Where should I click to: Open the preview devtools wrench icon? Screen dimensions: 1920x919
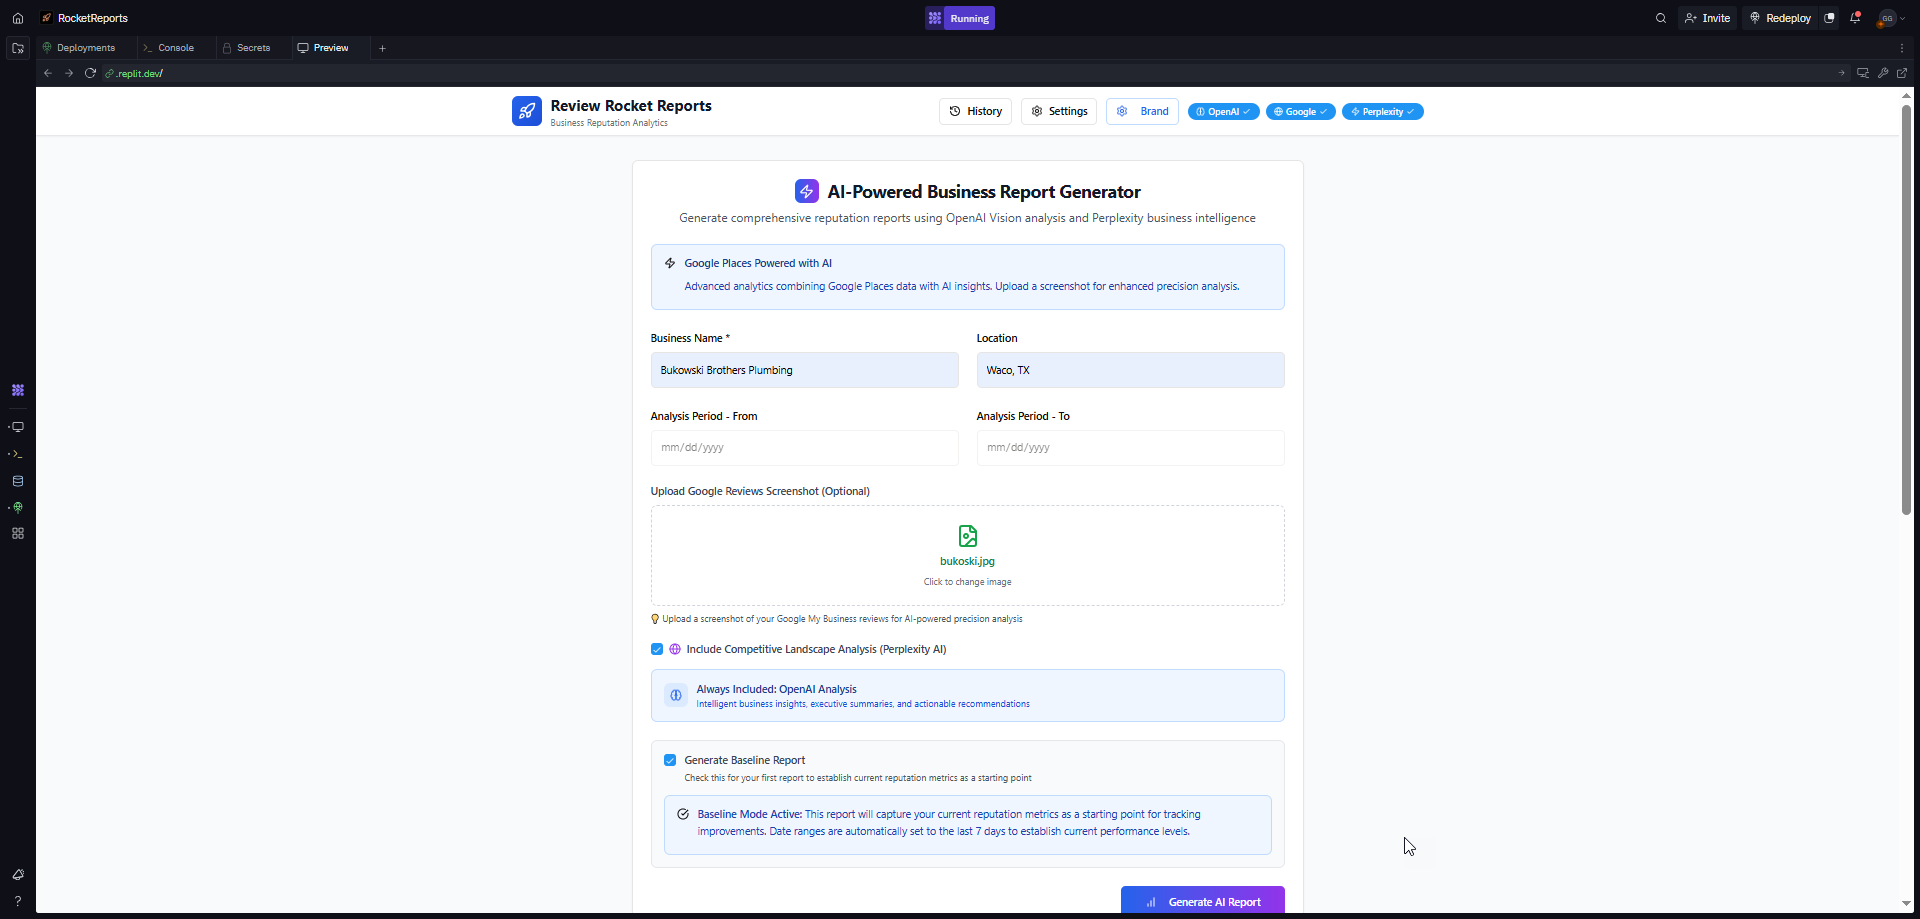pos(1883,73)
